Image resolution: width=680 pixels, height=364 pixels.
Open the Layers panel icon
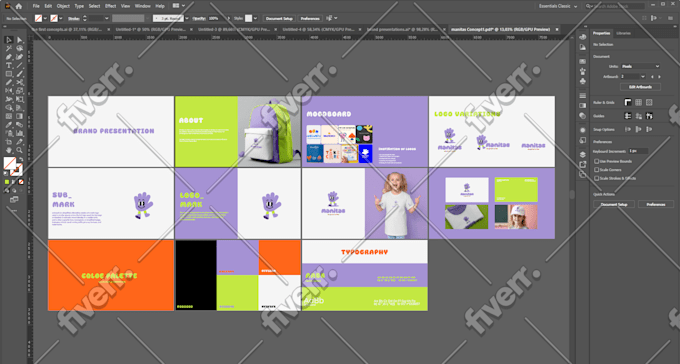click(x=582, y=154)
